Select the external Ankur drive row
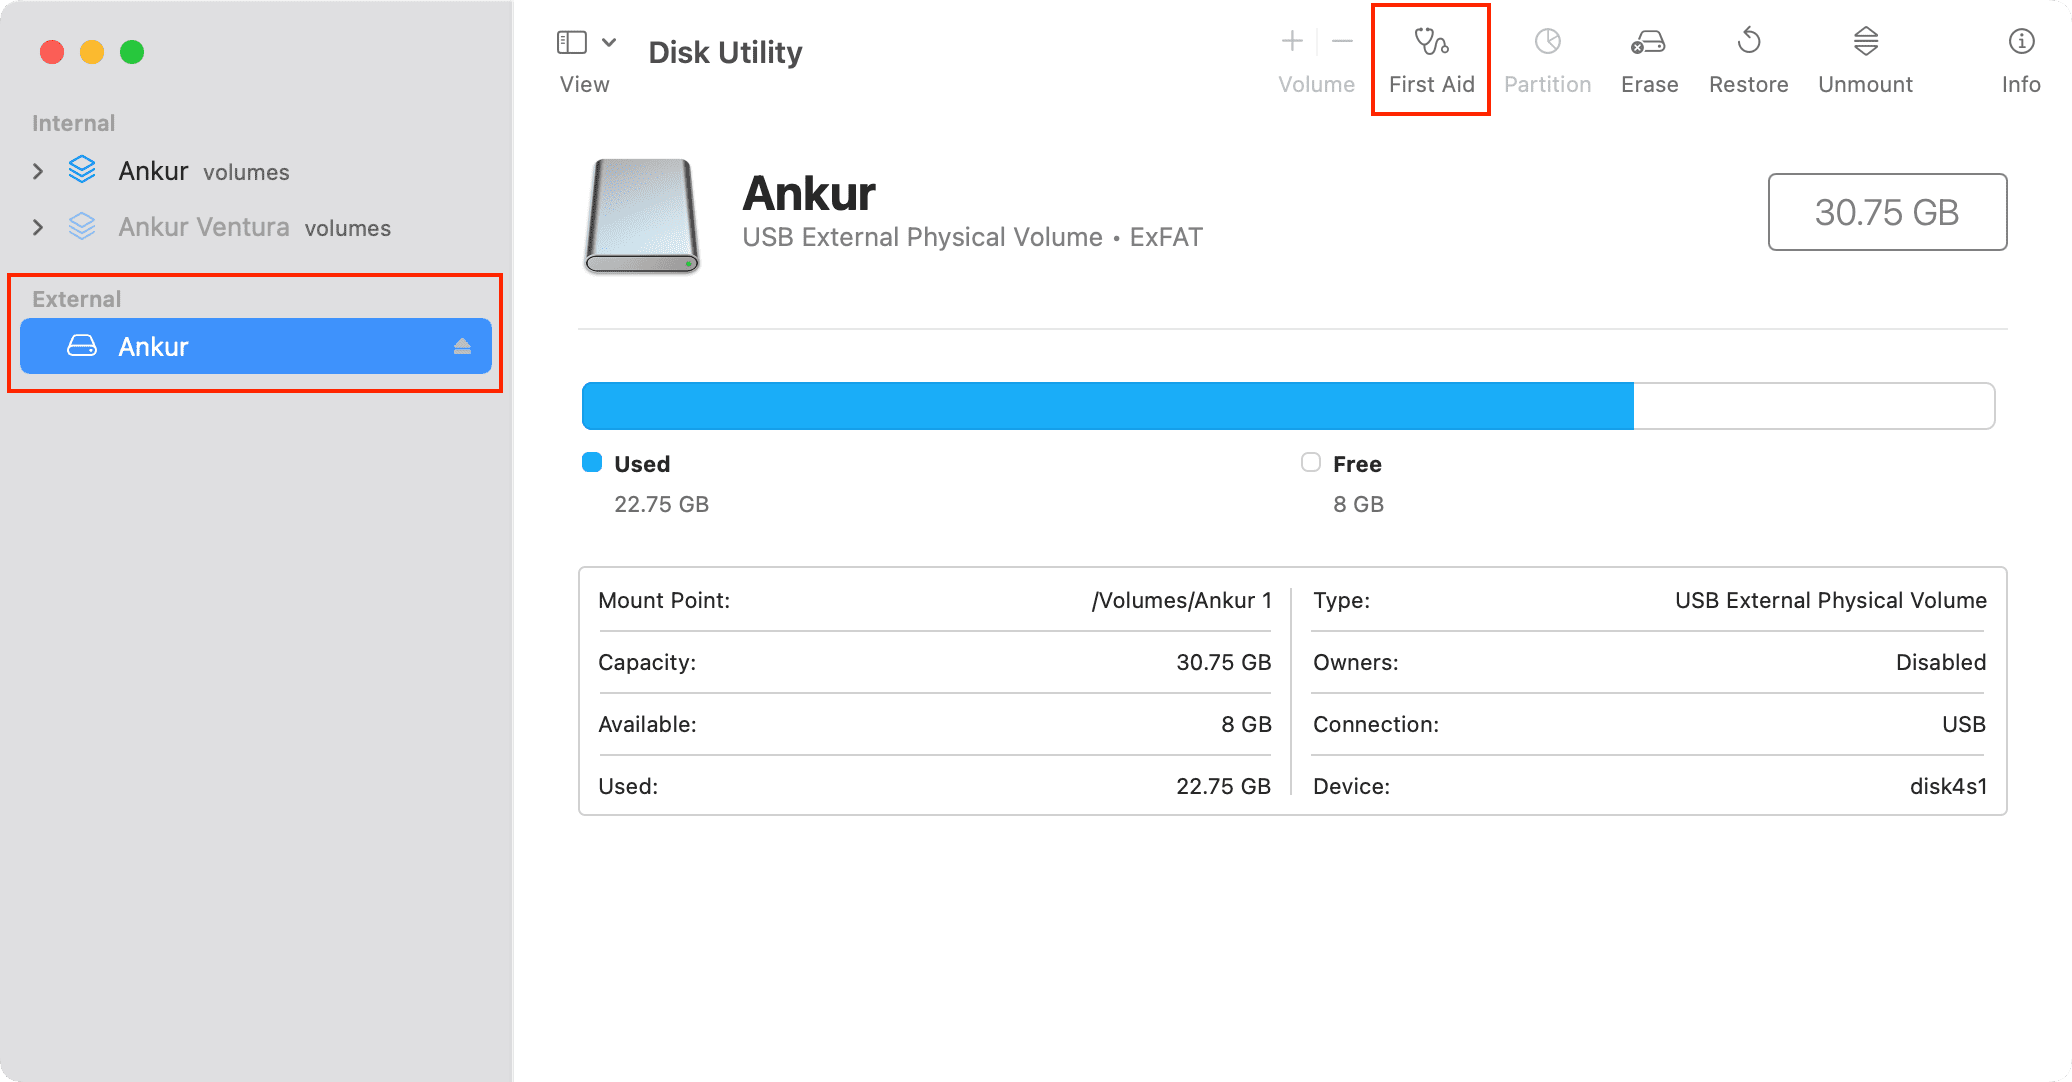Screen dimensions: 2072x1082 [255, 346]
